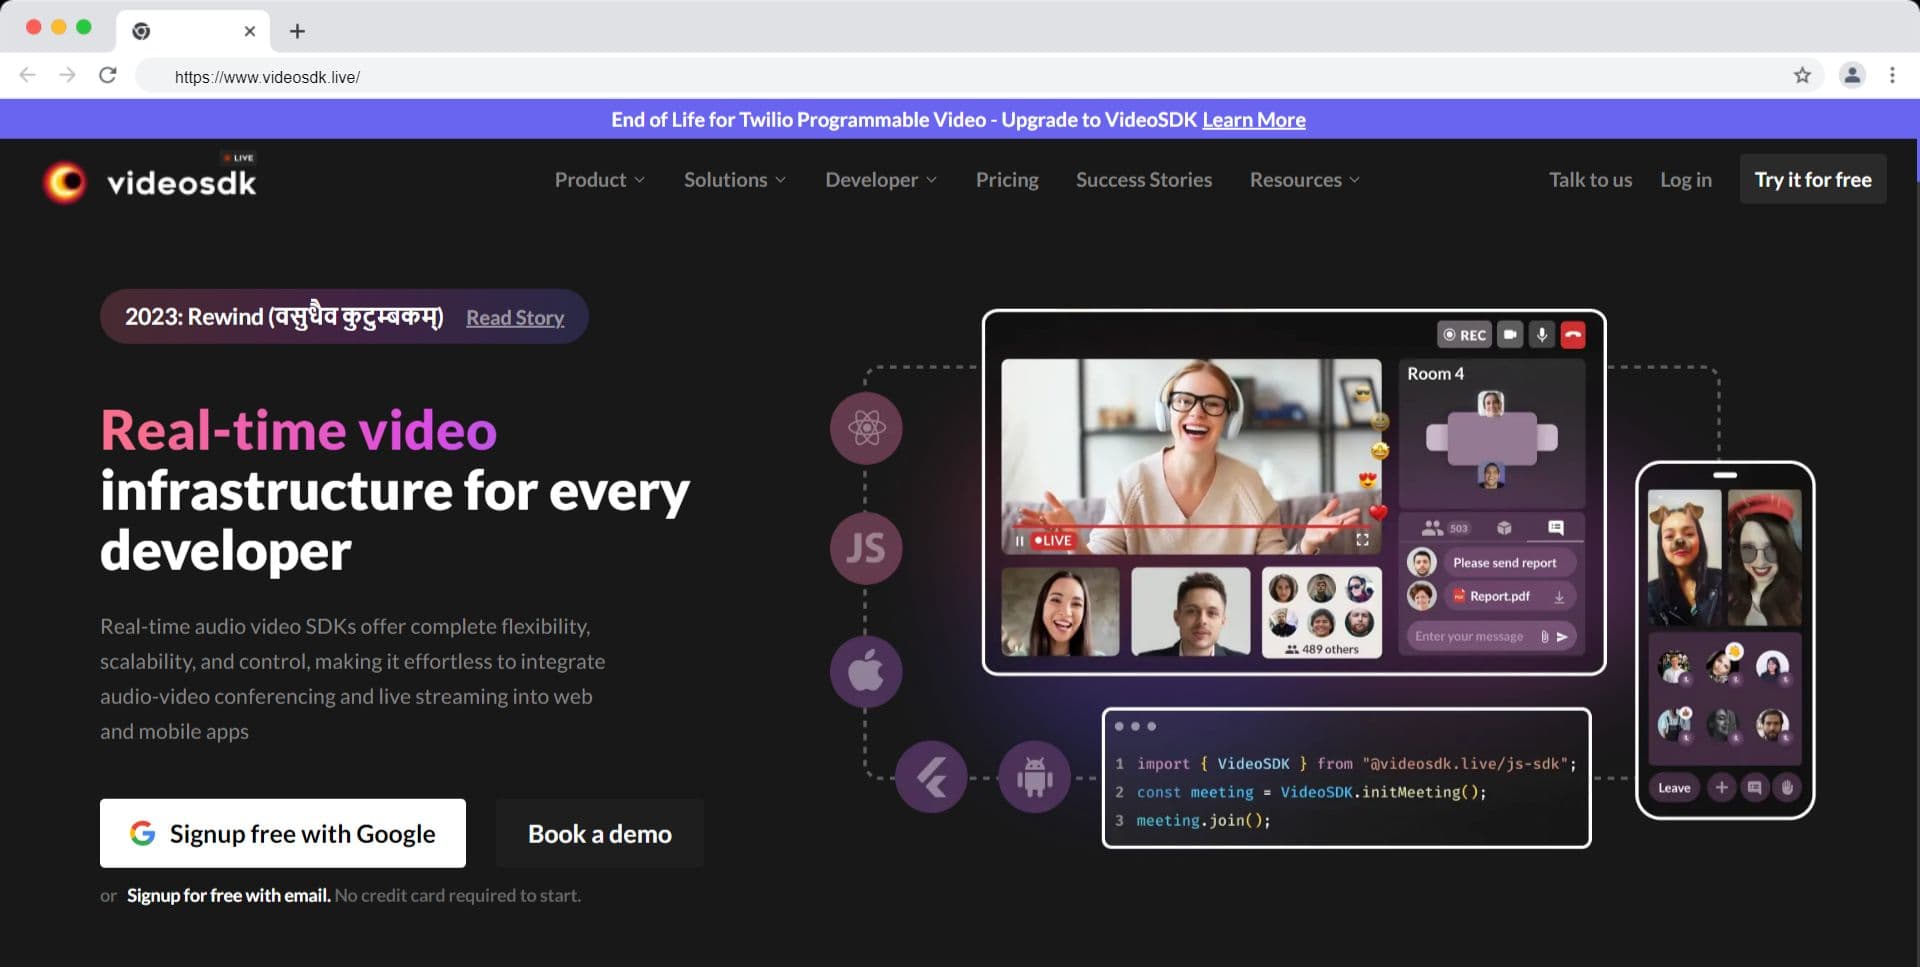Open Success Stories page
The height and width of the screenshot is (967, 1920).
[1144, 180]
